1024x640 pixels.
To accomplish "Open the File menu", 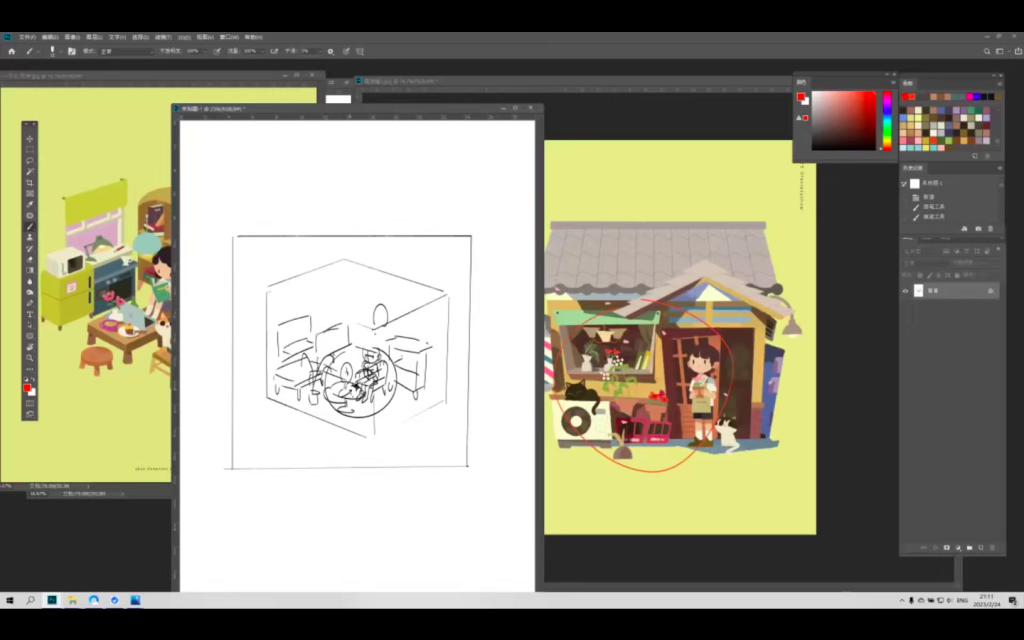I will 27,37.
